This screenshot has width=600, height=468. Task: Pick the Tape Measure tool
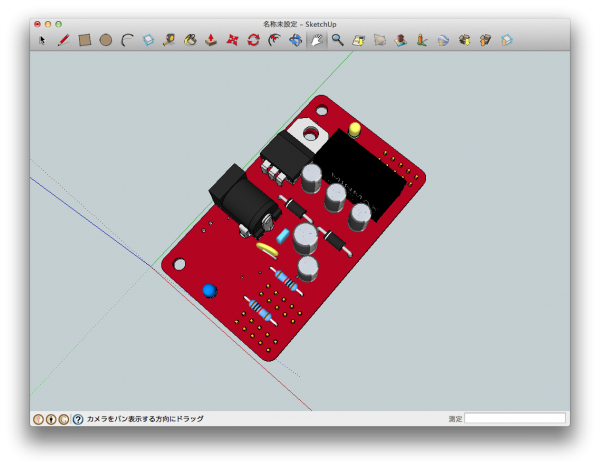169,41
